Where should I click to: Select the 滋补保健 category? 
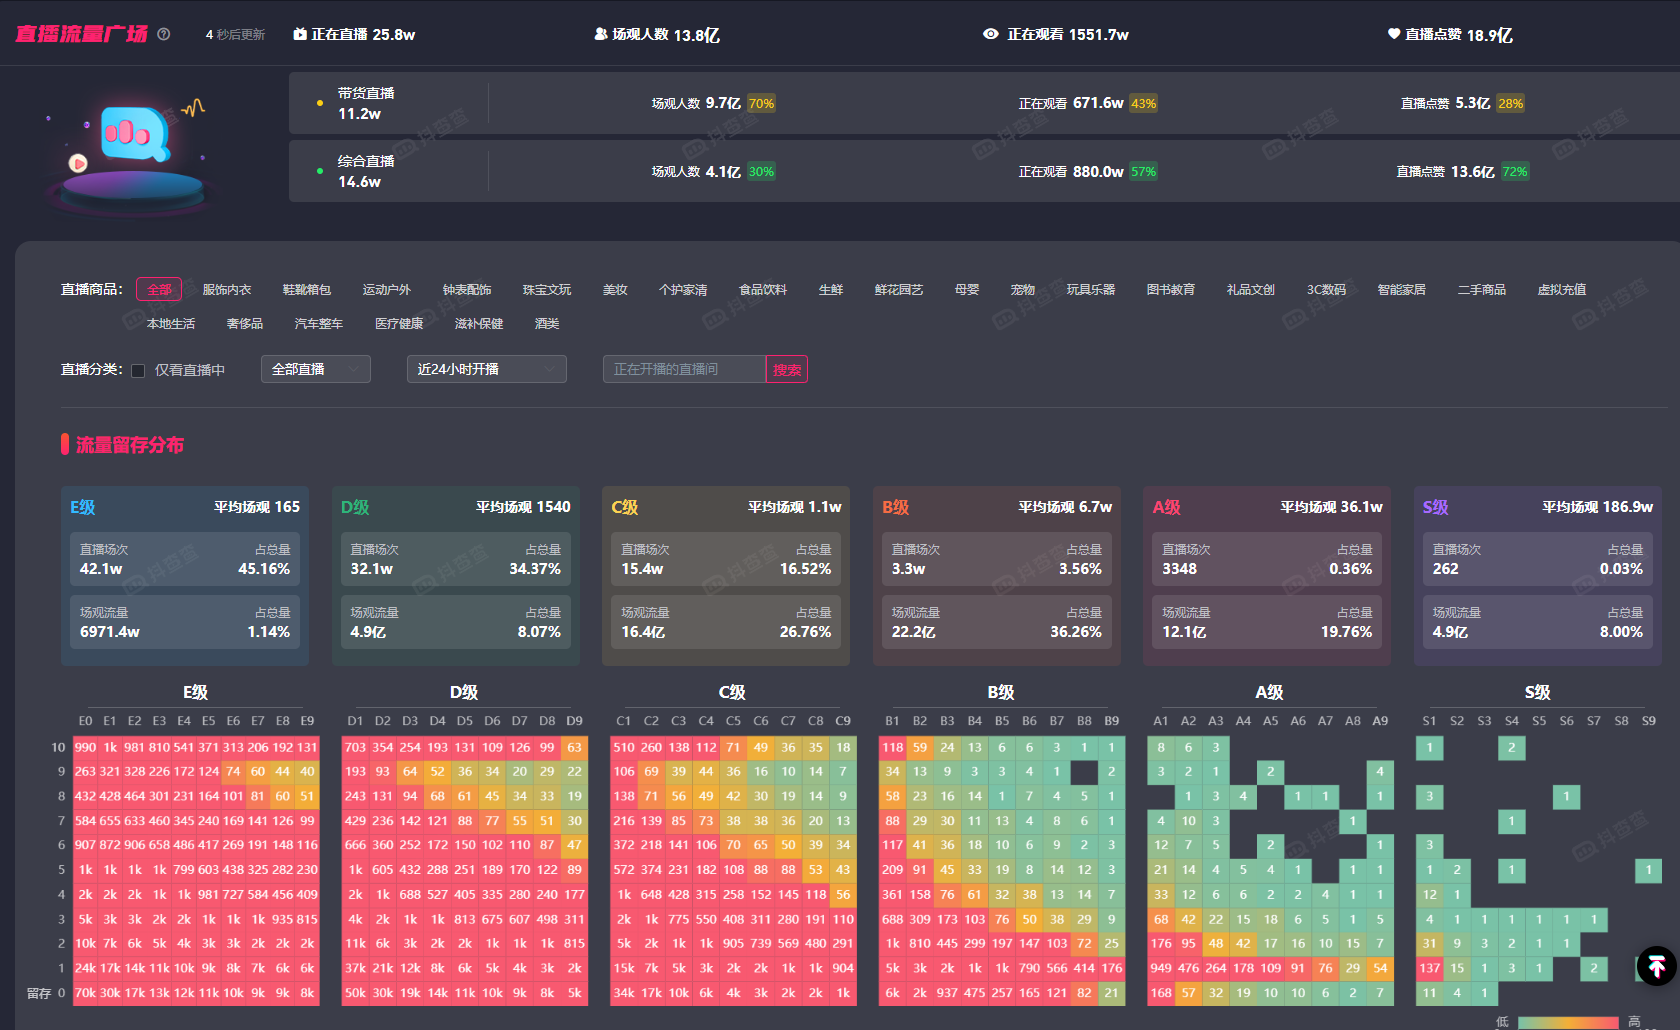coord(479,323)
